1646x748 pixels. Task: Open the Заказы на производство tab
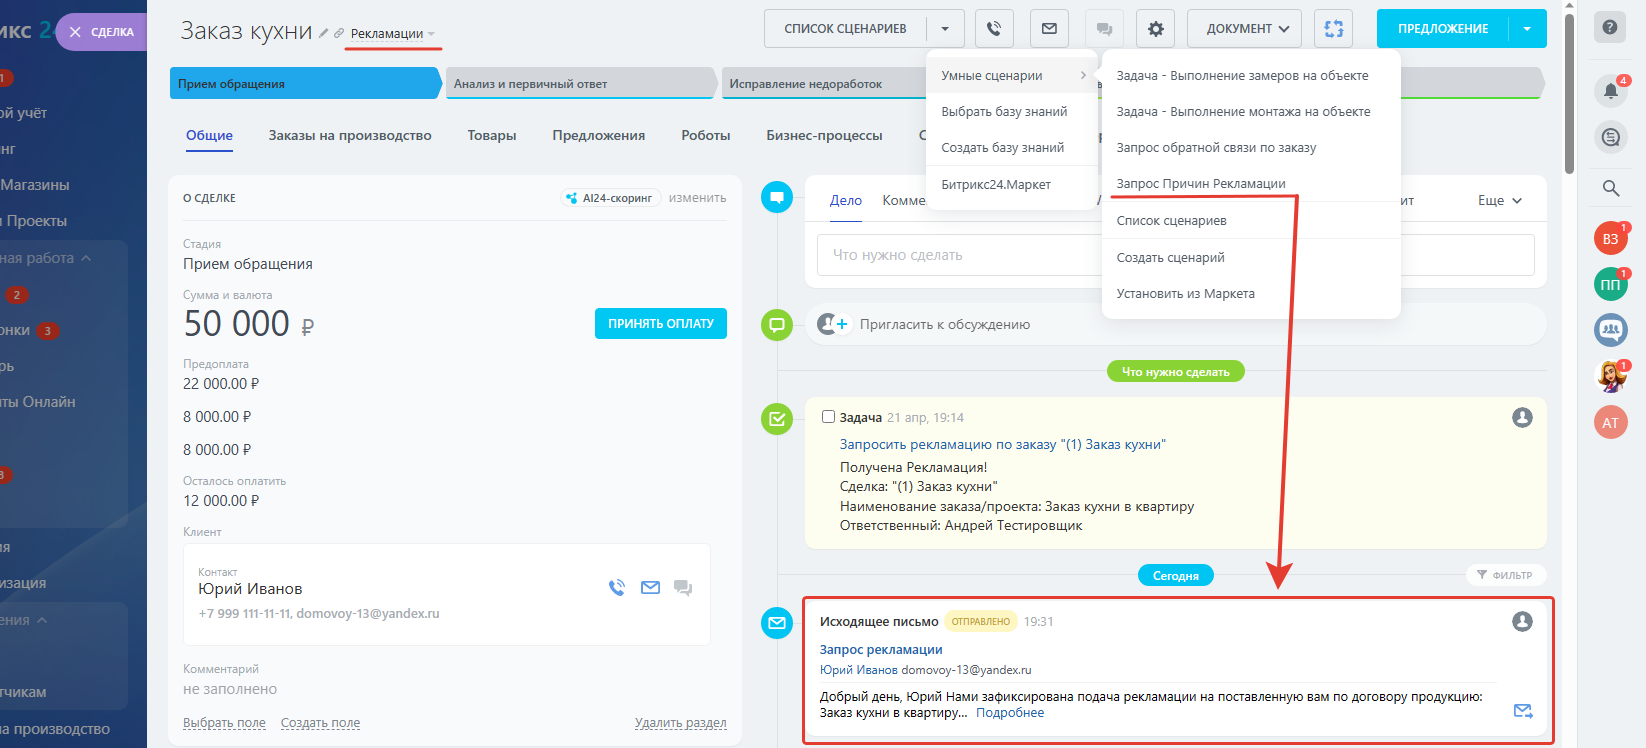pyautogui.click(x=350, y=136)
